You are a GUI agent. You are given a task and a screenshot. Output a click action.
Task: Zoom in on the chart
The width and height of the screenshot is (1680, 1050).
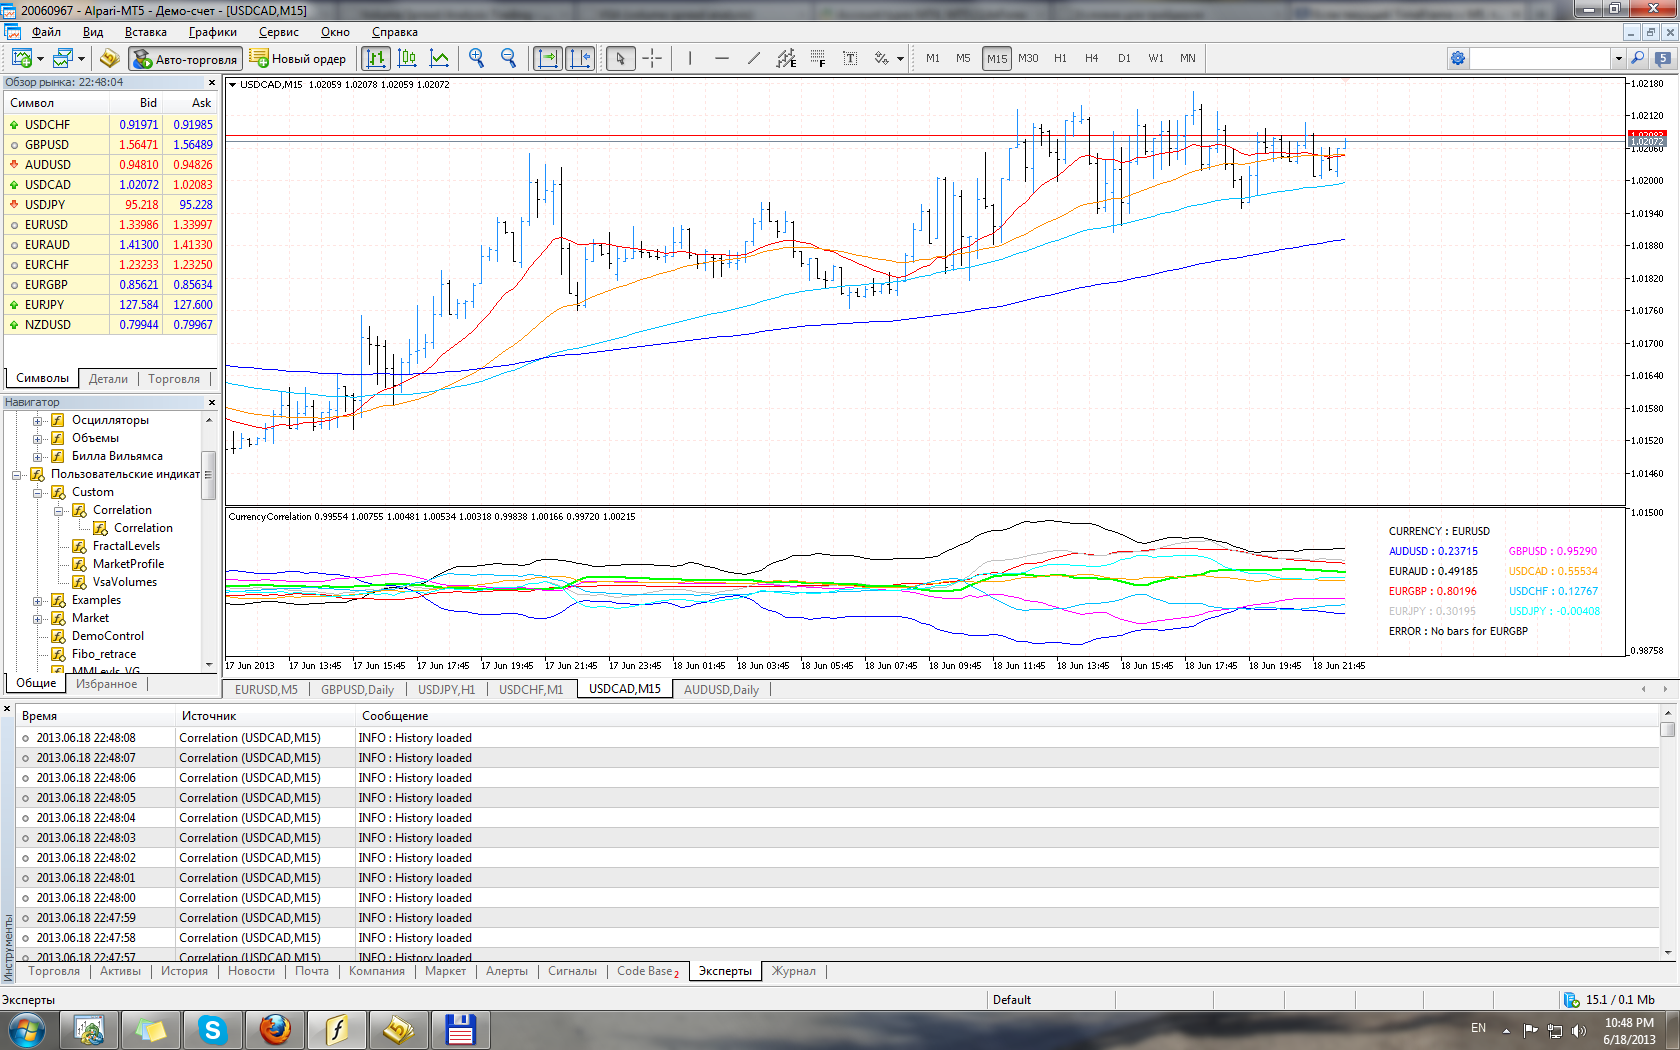point(477,58)
